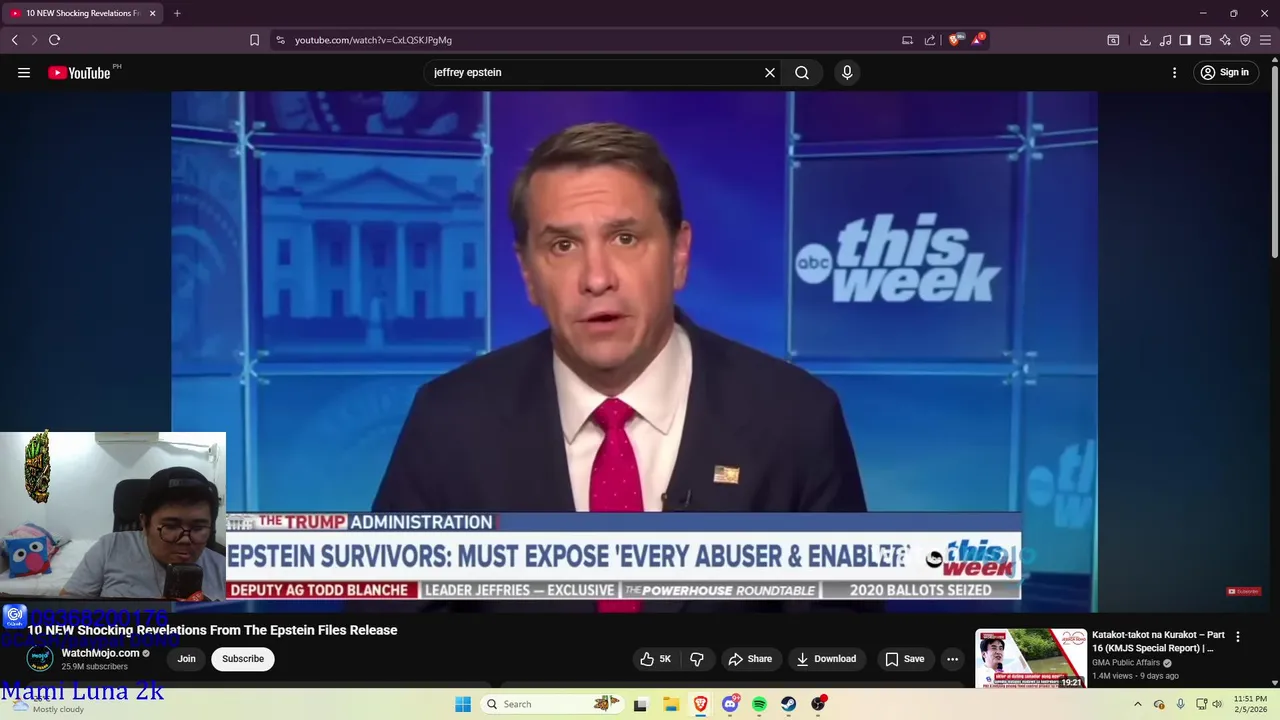This screenshot has width=1280, height=720.
Task: Click the Join membership button
Action: tap(187, 659)
